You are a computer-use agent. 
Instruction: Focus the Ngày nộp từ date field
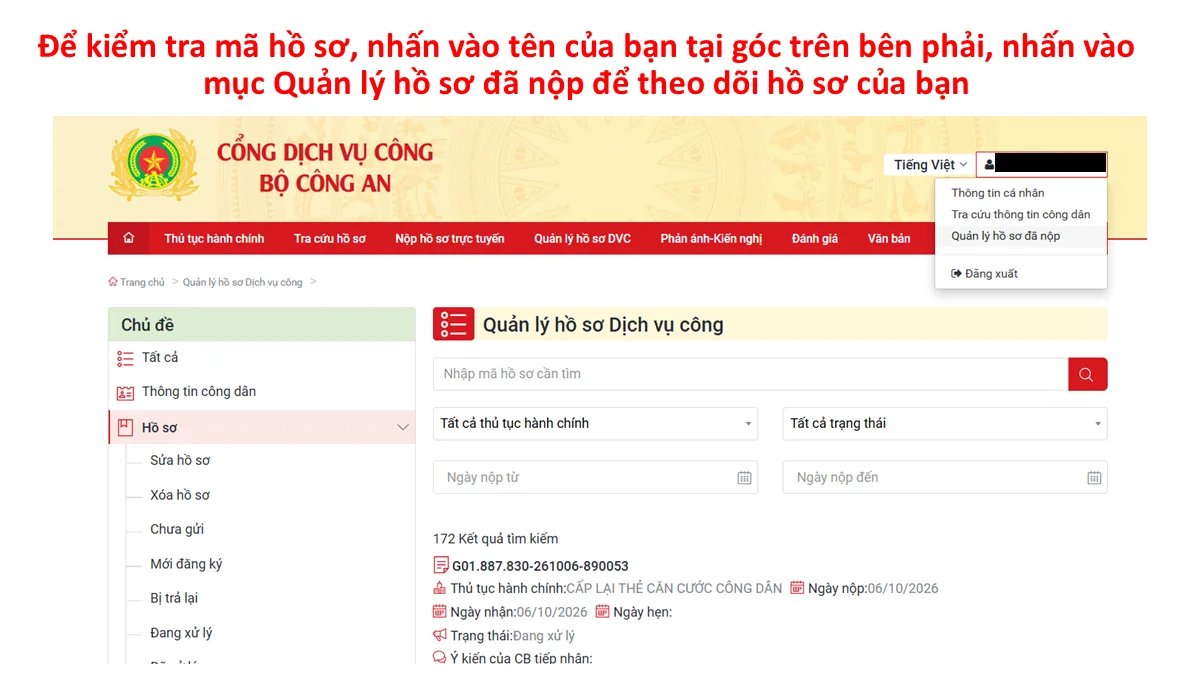coord(595,477)
